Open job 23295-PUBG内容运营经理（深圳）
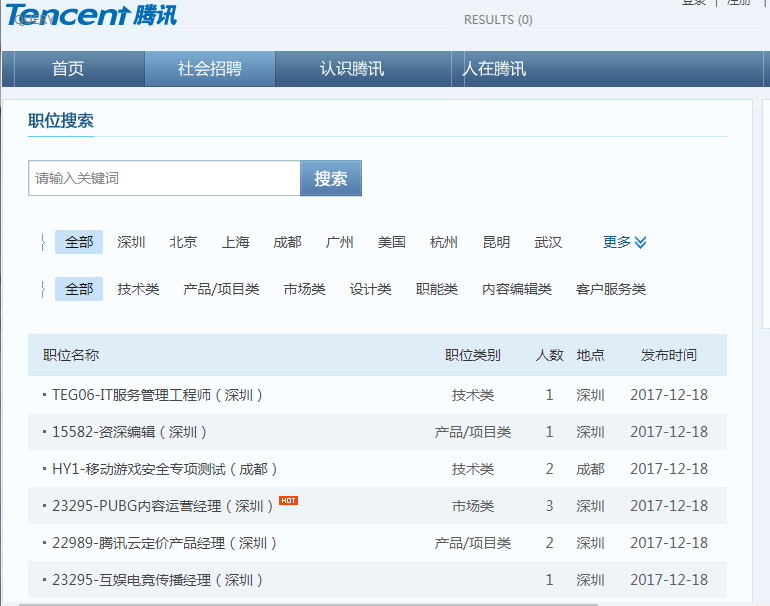 pyautogui.click(x=163, y=506)
